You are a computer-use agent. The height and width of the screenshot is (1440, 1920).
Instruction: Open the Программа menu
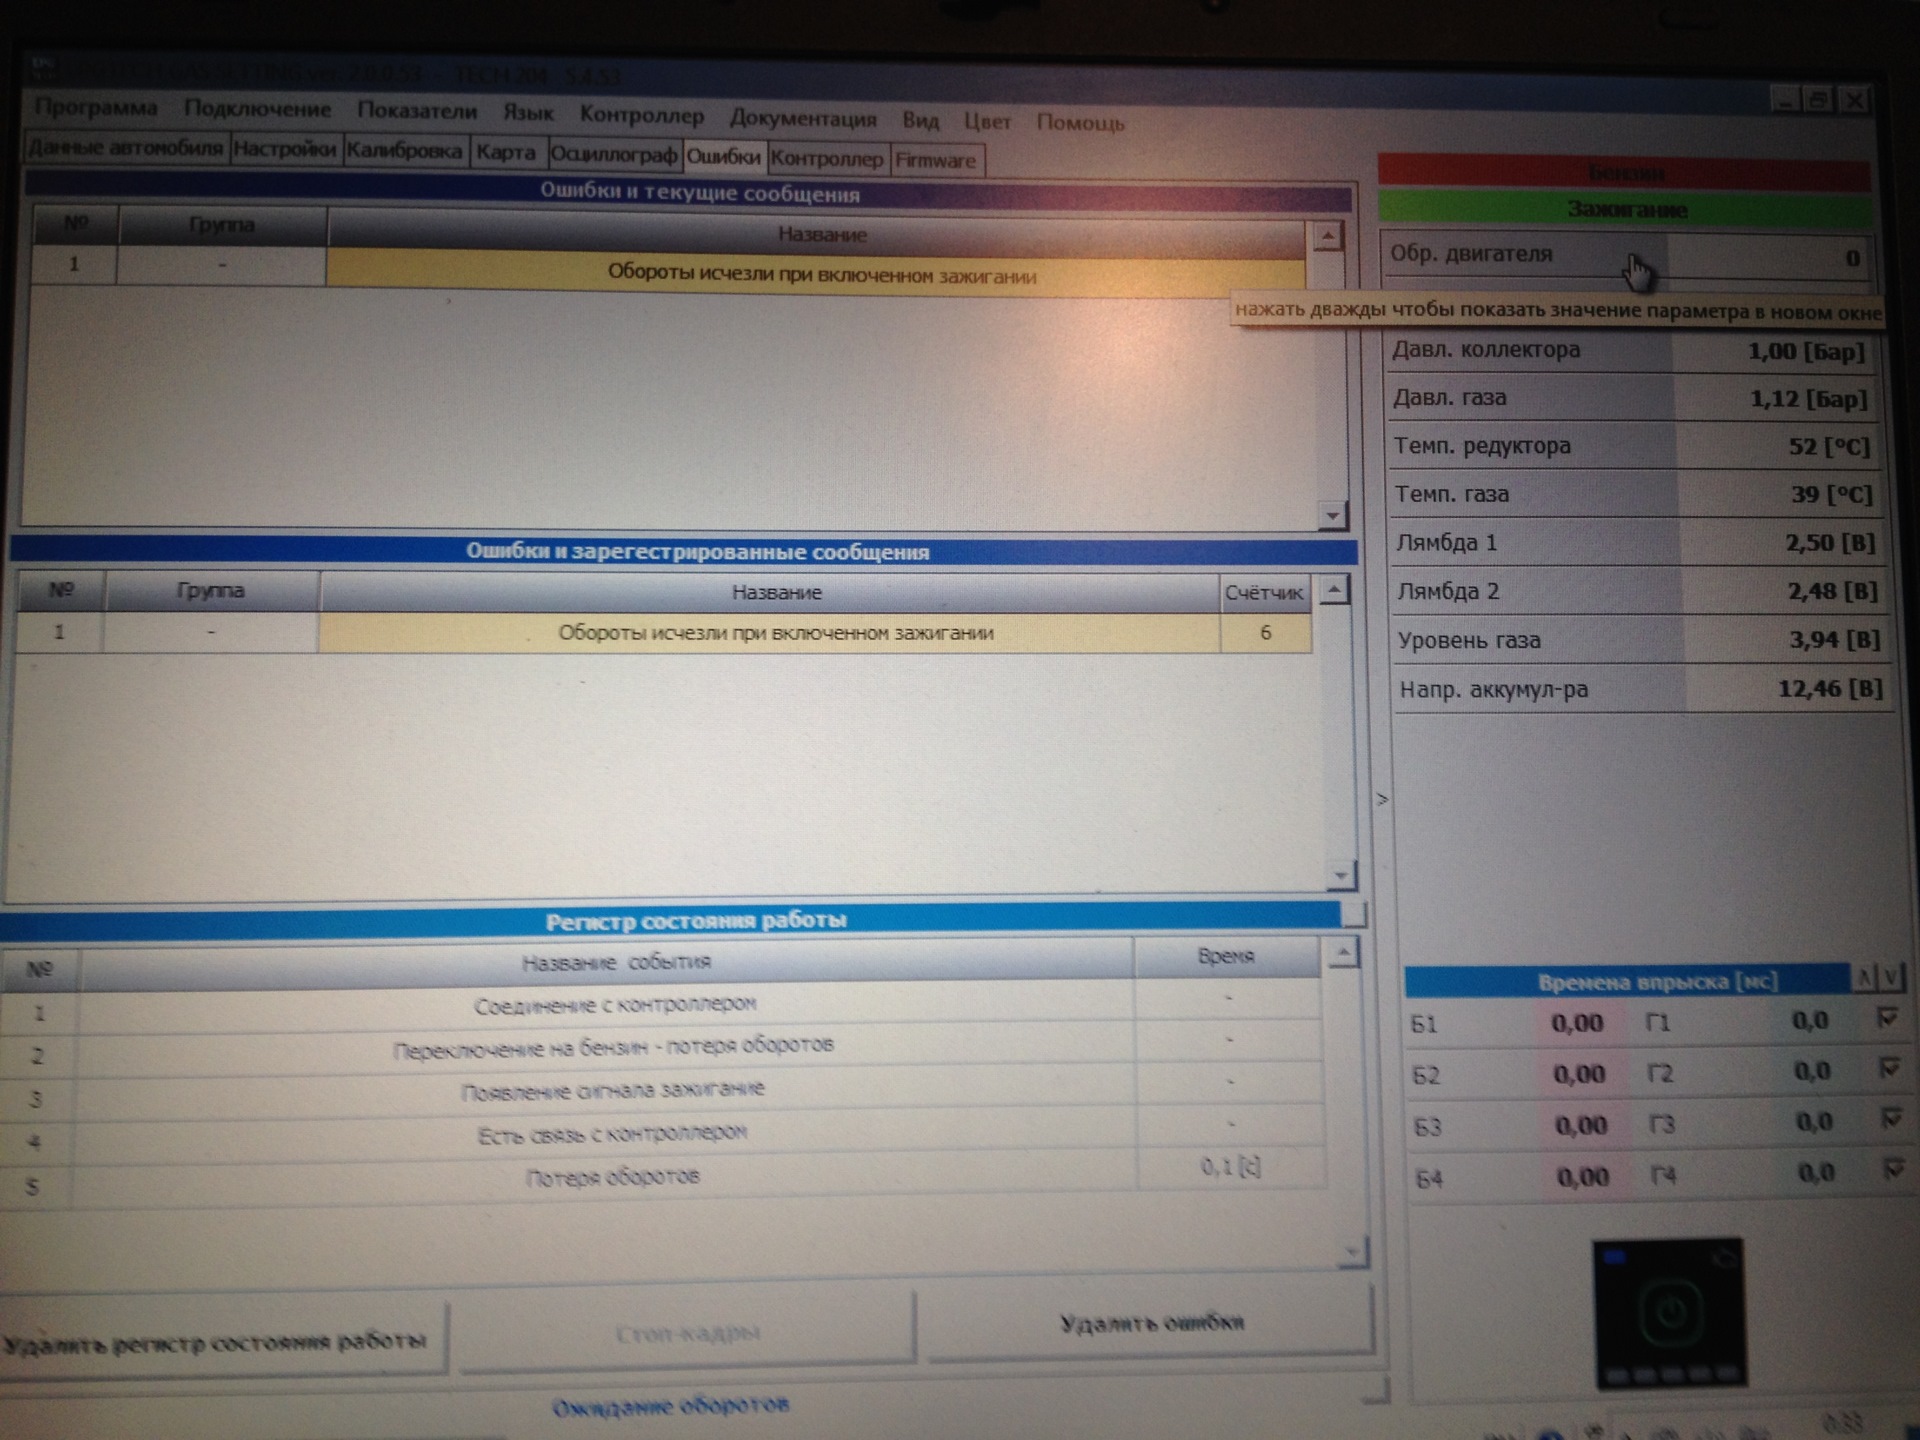coord(96,108)
